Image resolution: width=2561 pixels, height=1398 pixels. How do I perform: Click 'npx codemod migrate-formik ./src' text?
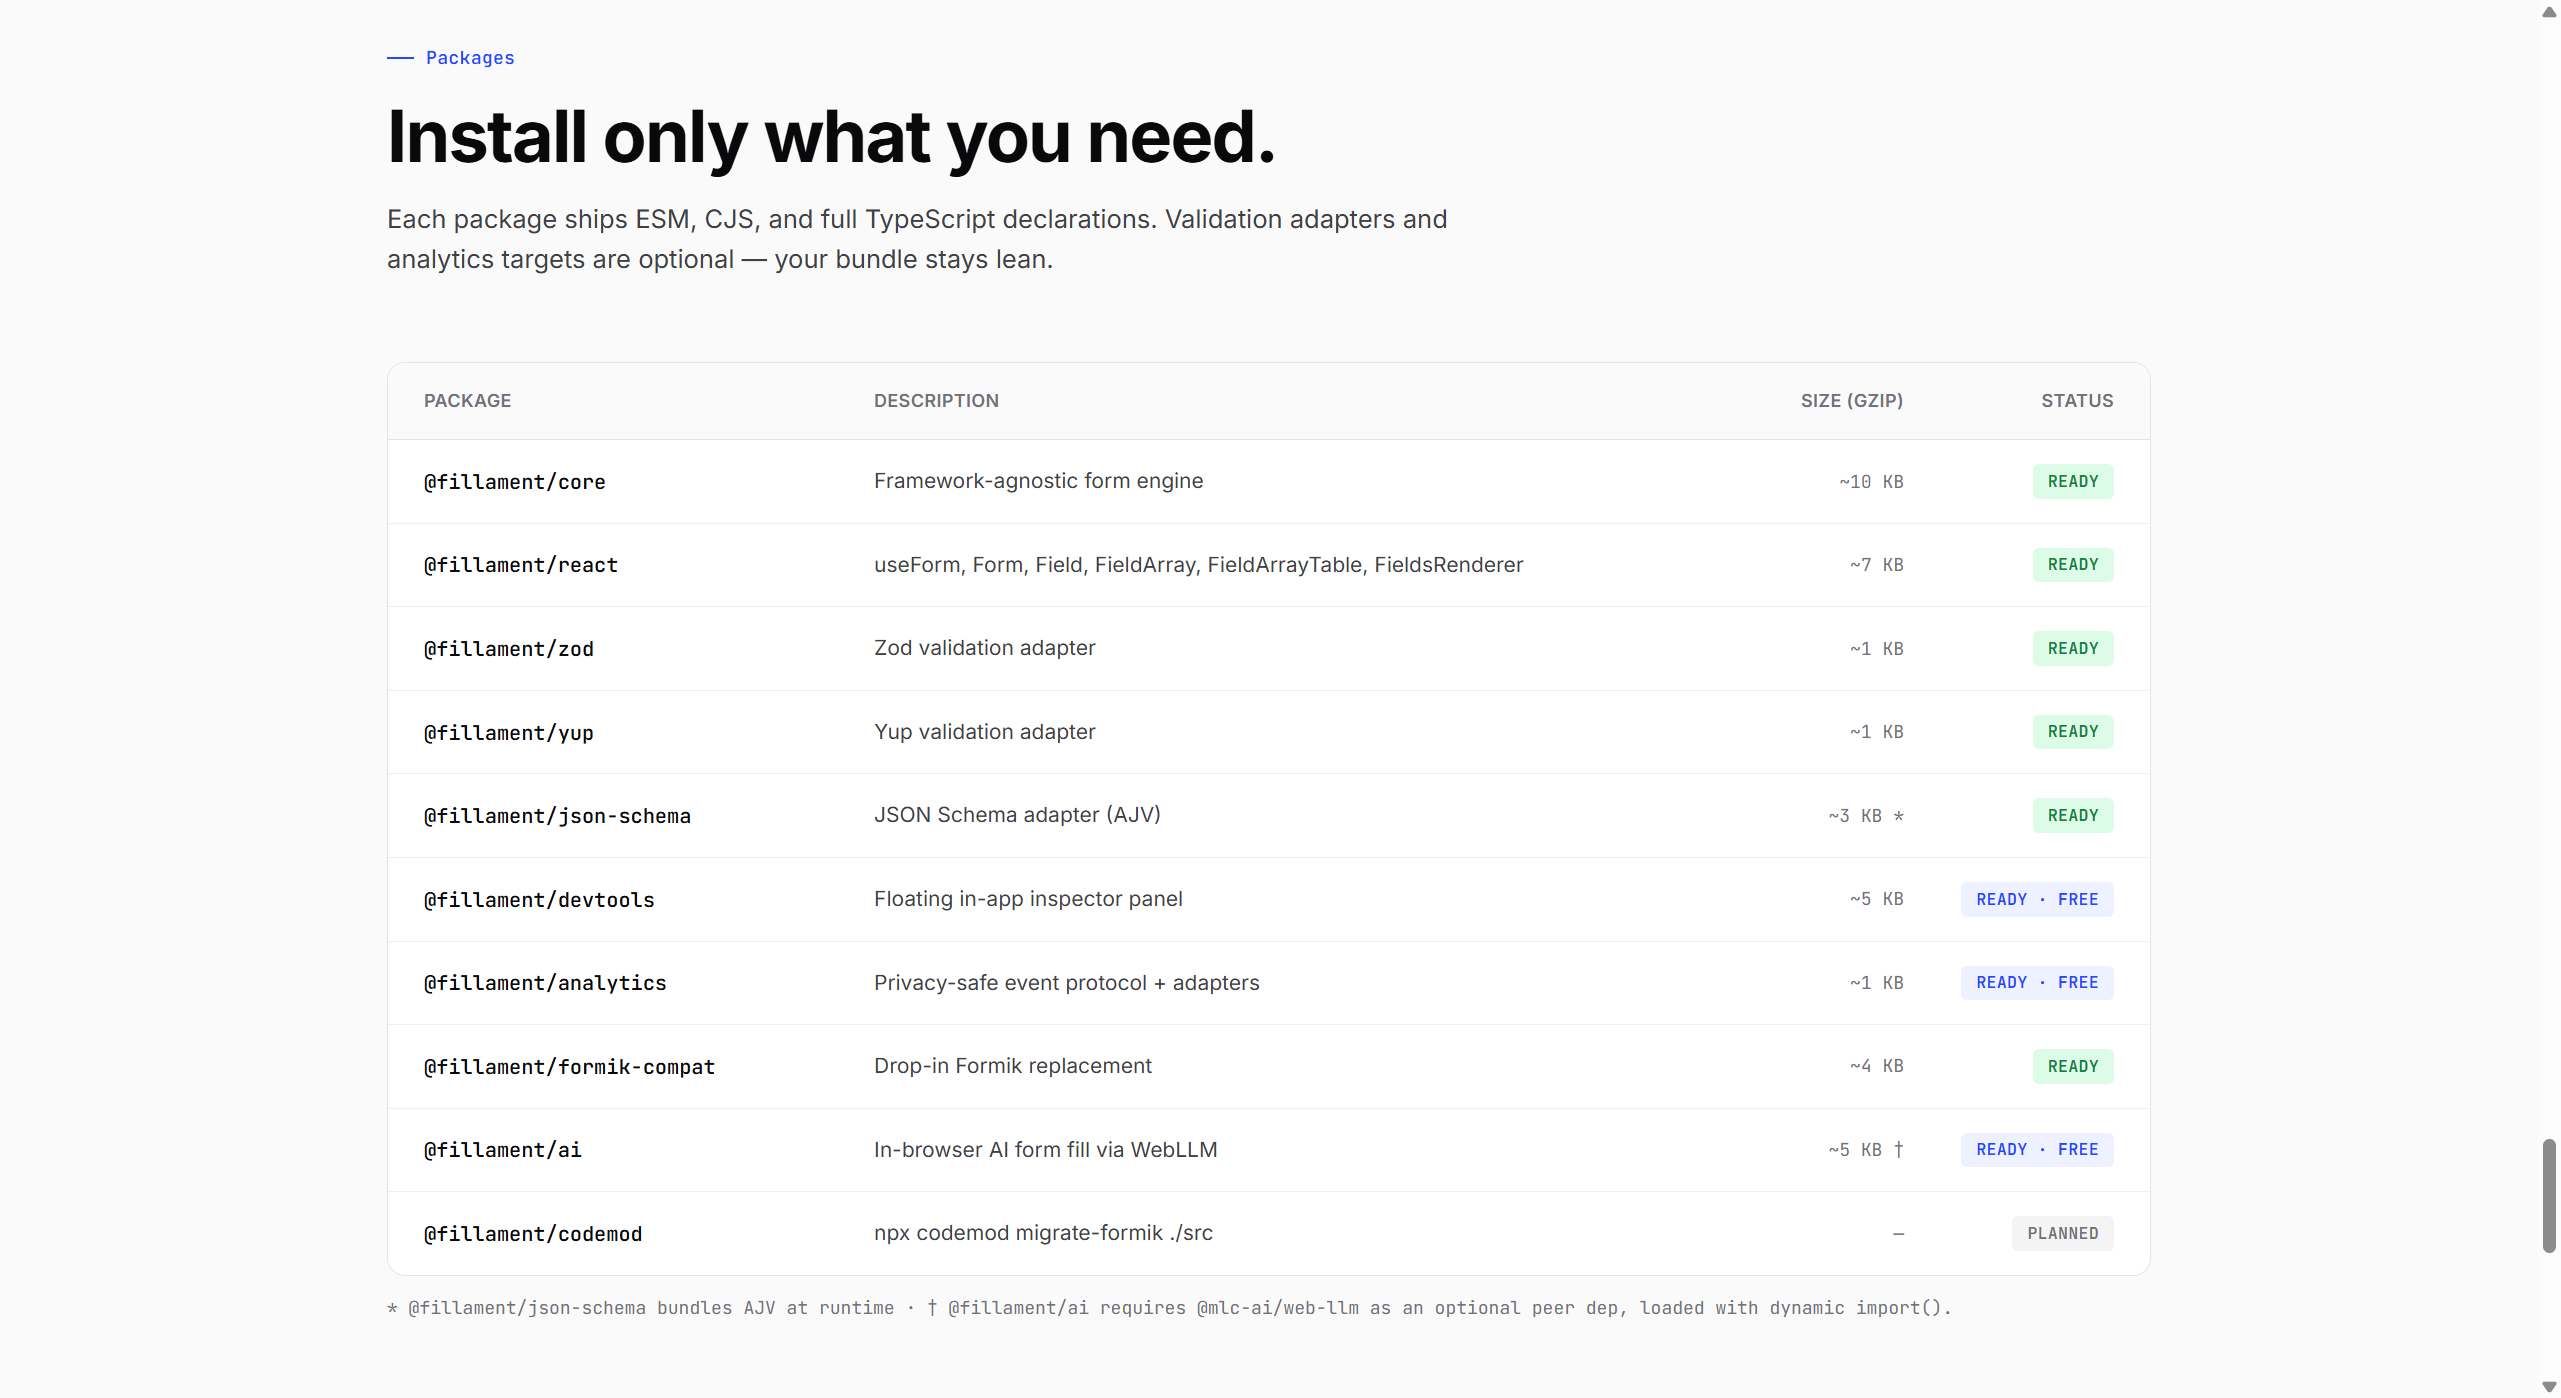tap(1043, 1233)
